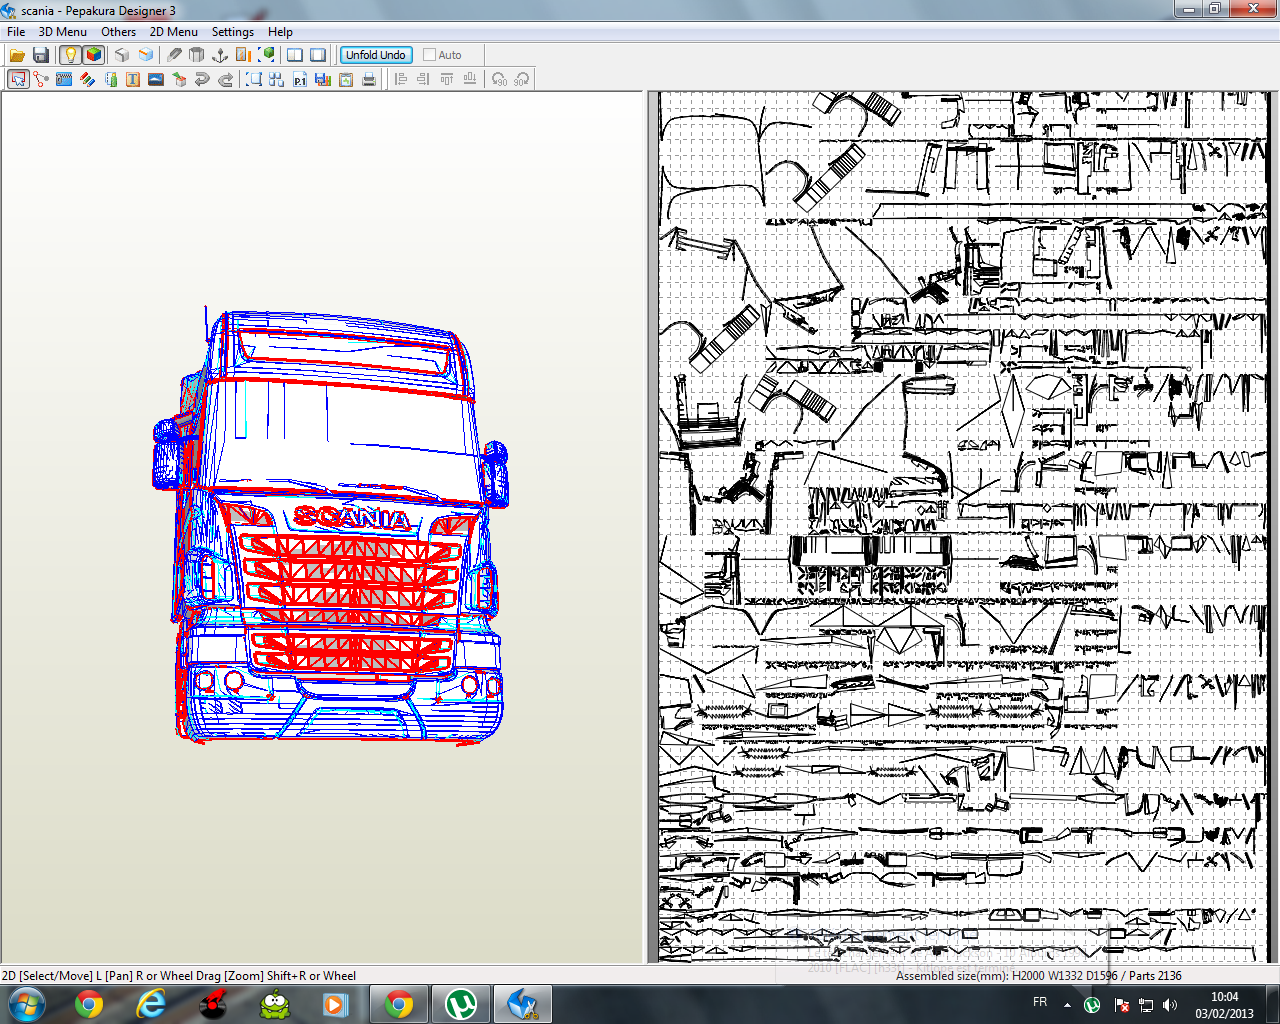Click the blue selection frame icon
This screenshot has width=1280, height=1024.
coord(254,79)
